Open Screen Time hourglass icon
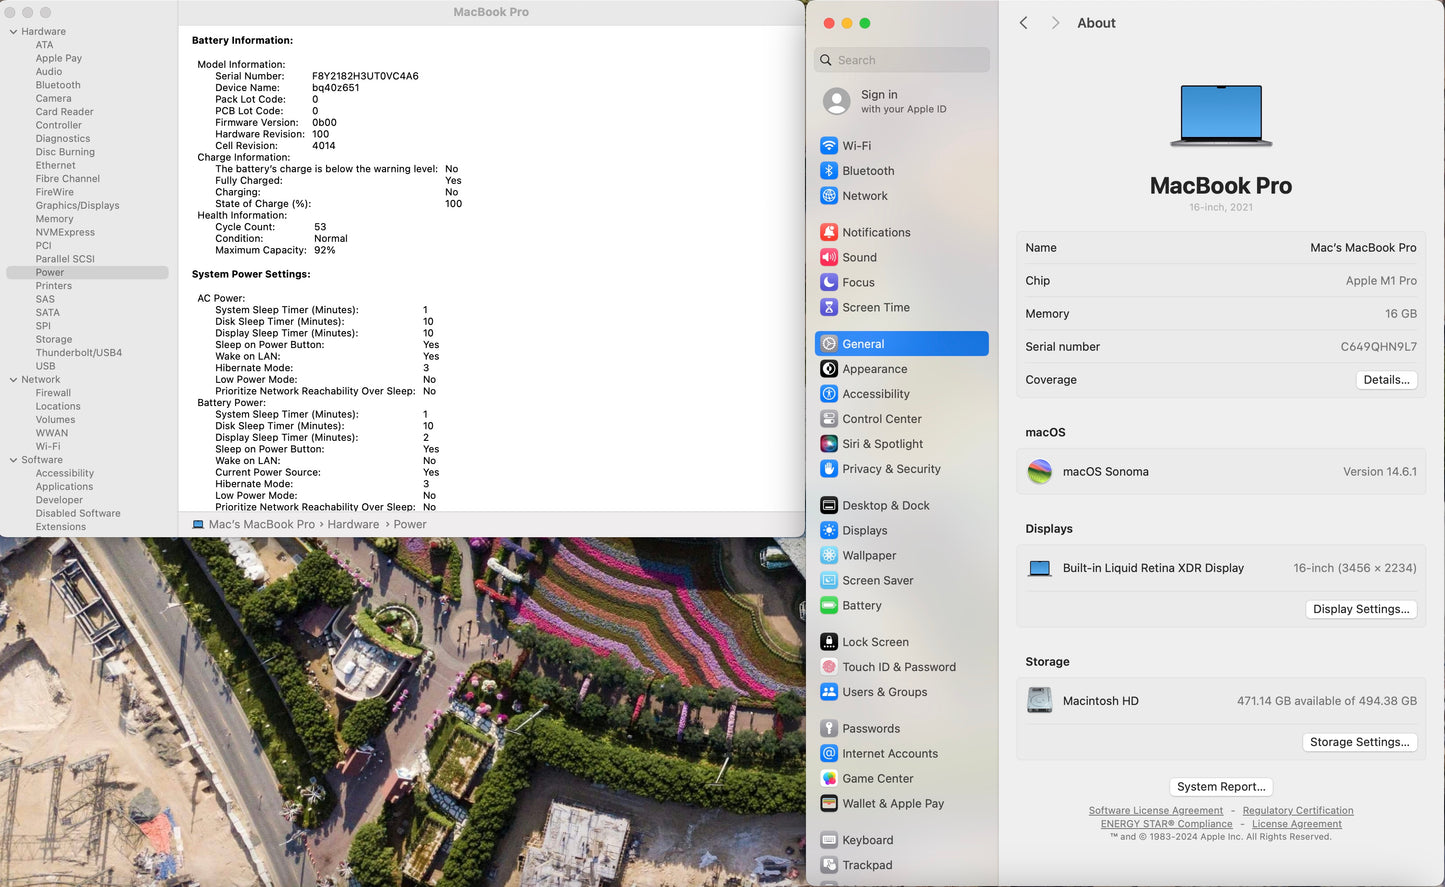The image size is (1445, 887). point(829,307)
